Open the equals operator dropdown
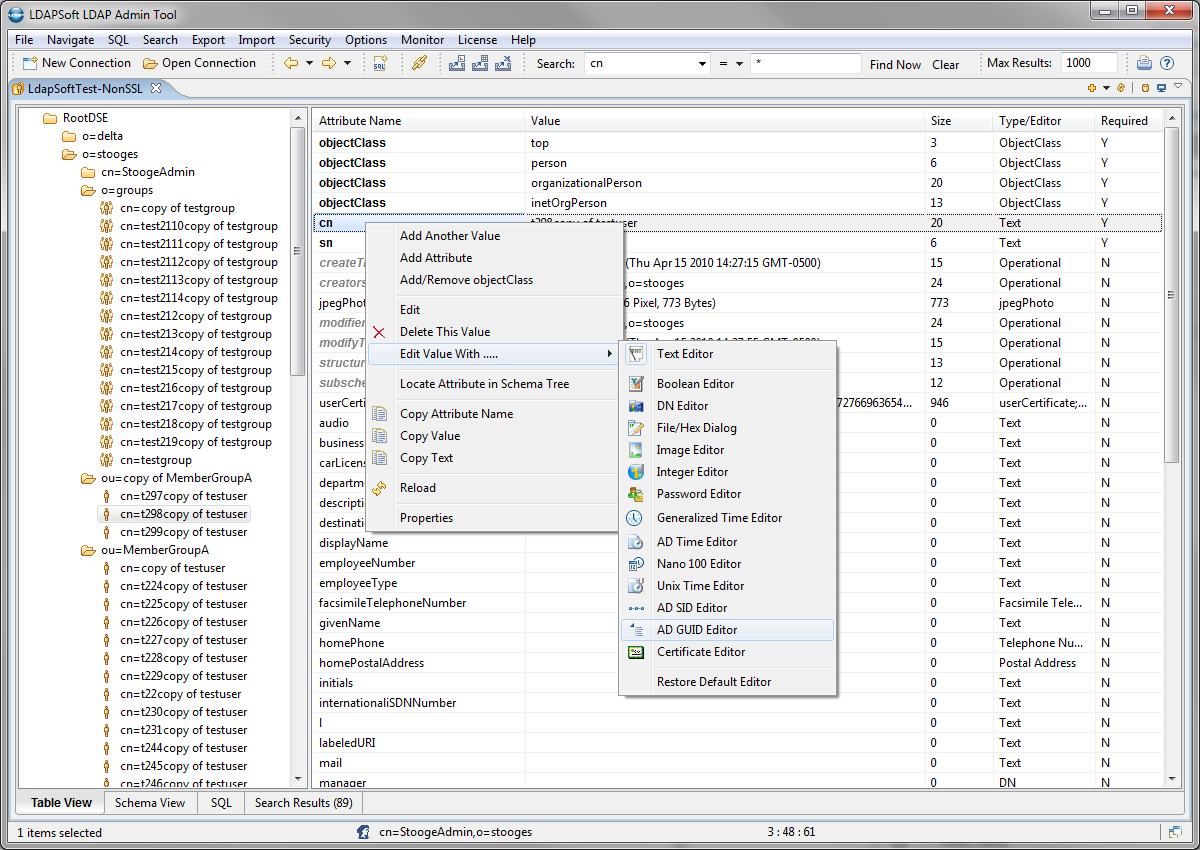The width and height of the screenshot is (1200, 850). point(740,64)
